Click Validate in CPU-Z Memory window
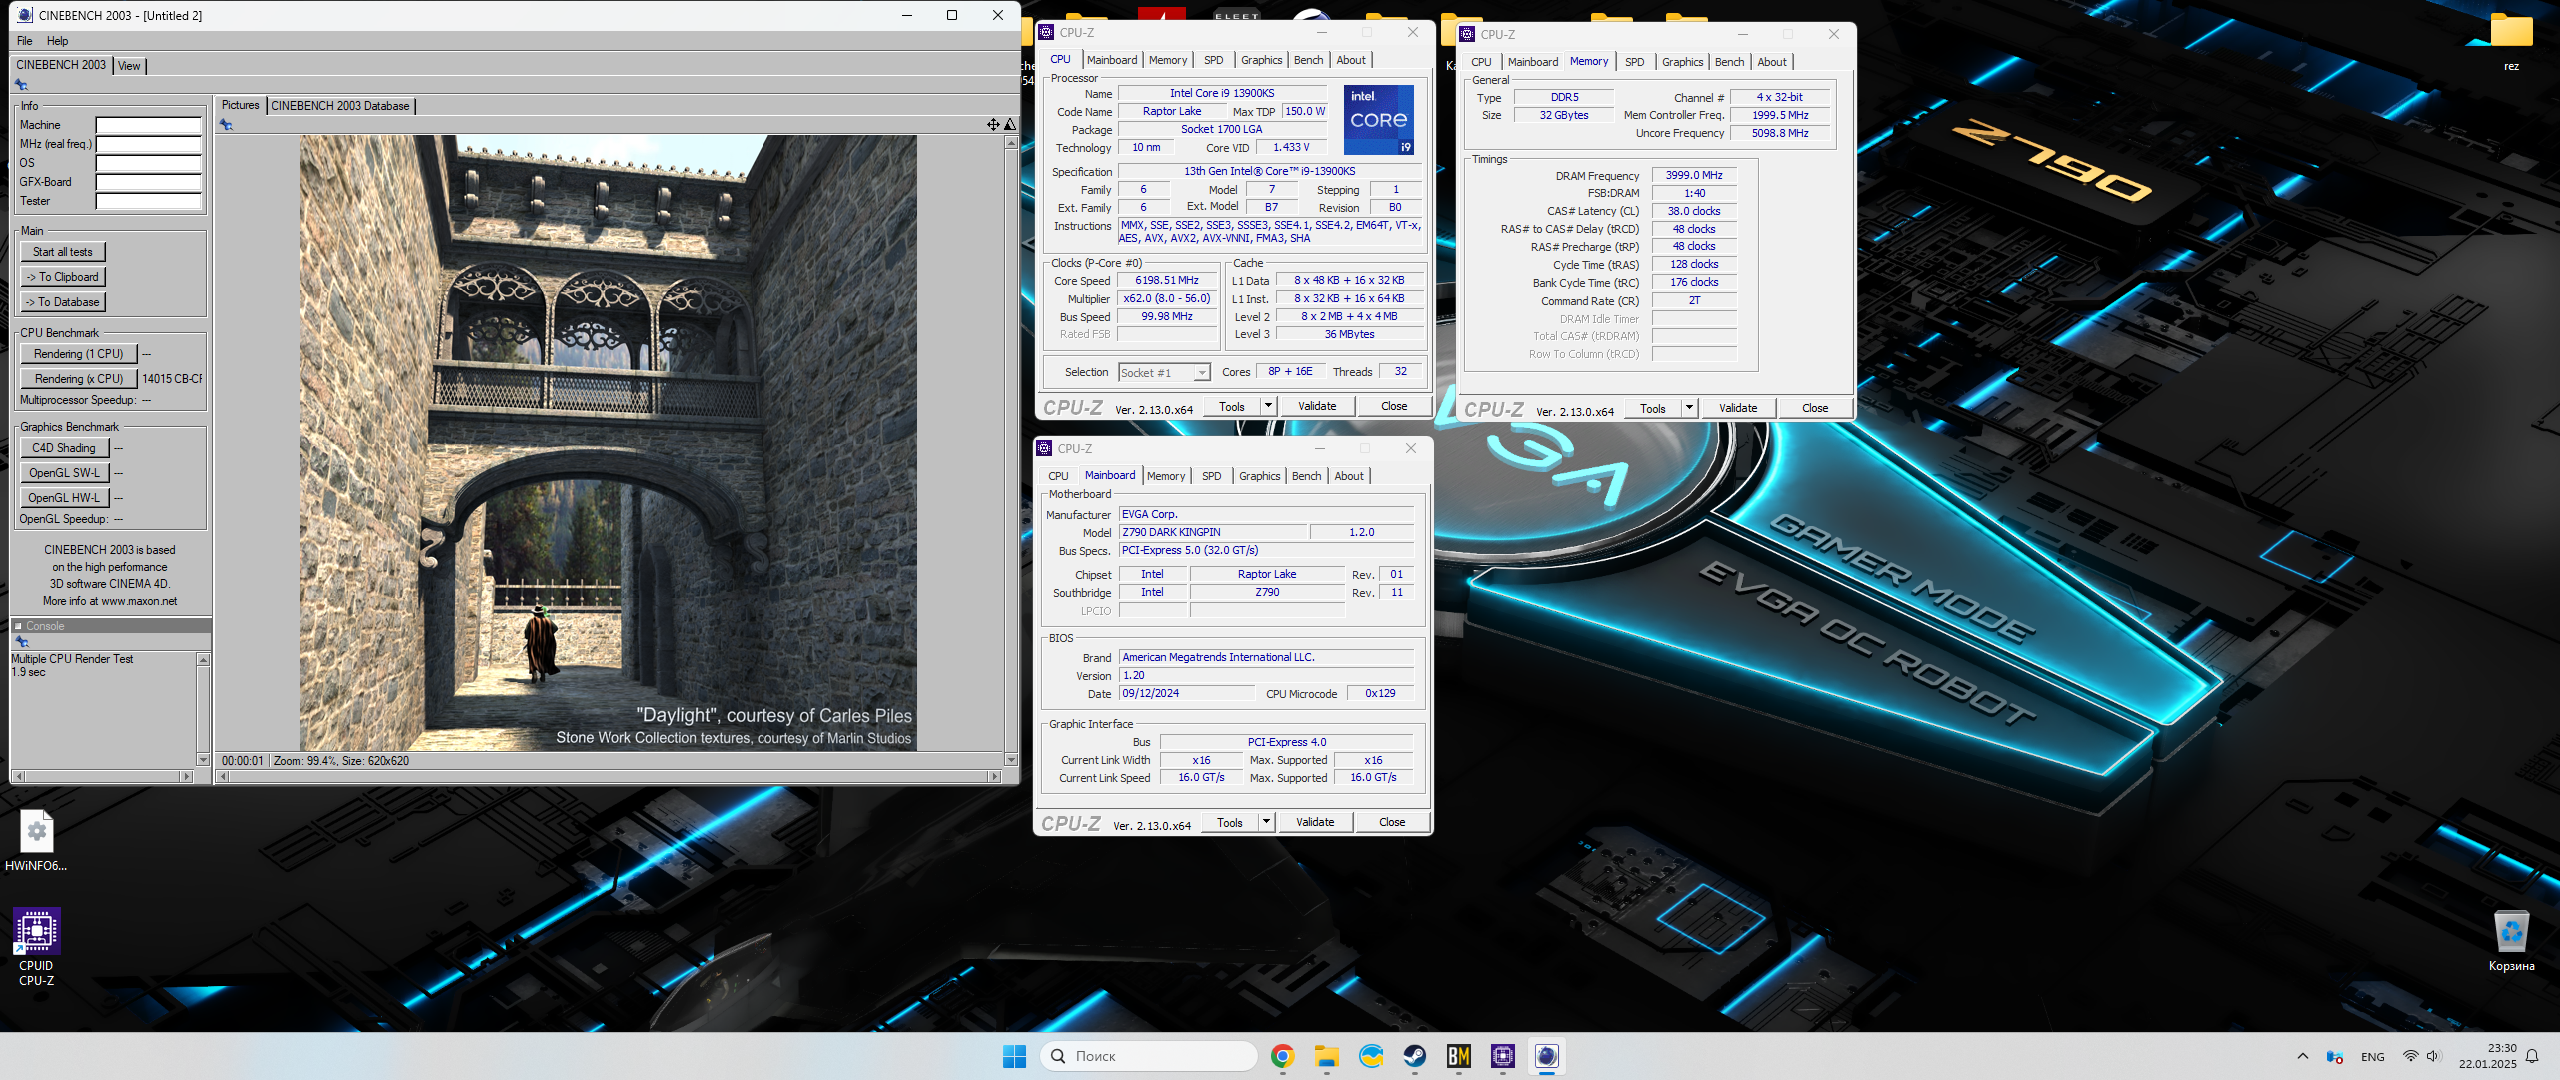The image size is (2560, 1080). coord(1737,408)
